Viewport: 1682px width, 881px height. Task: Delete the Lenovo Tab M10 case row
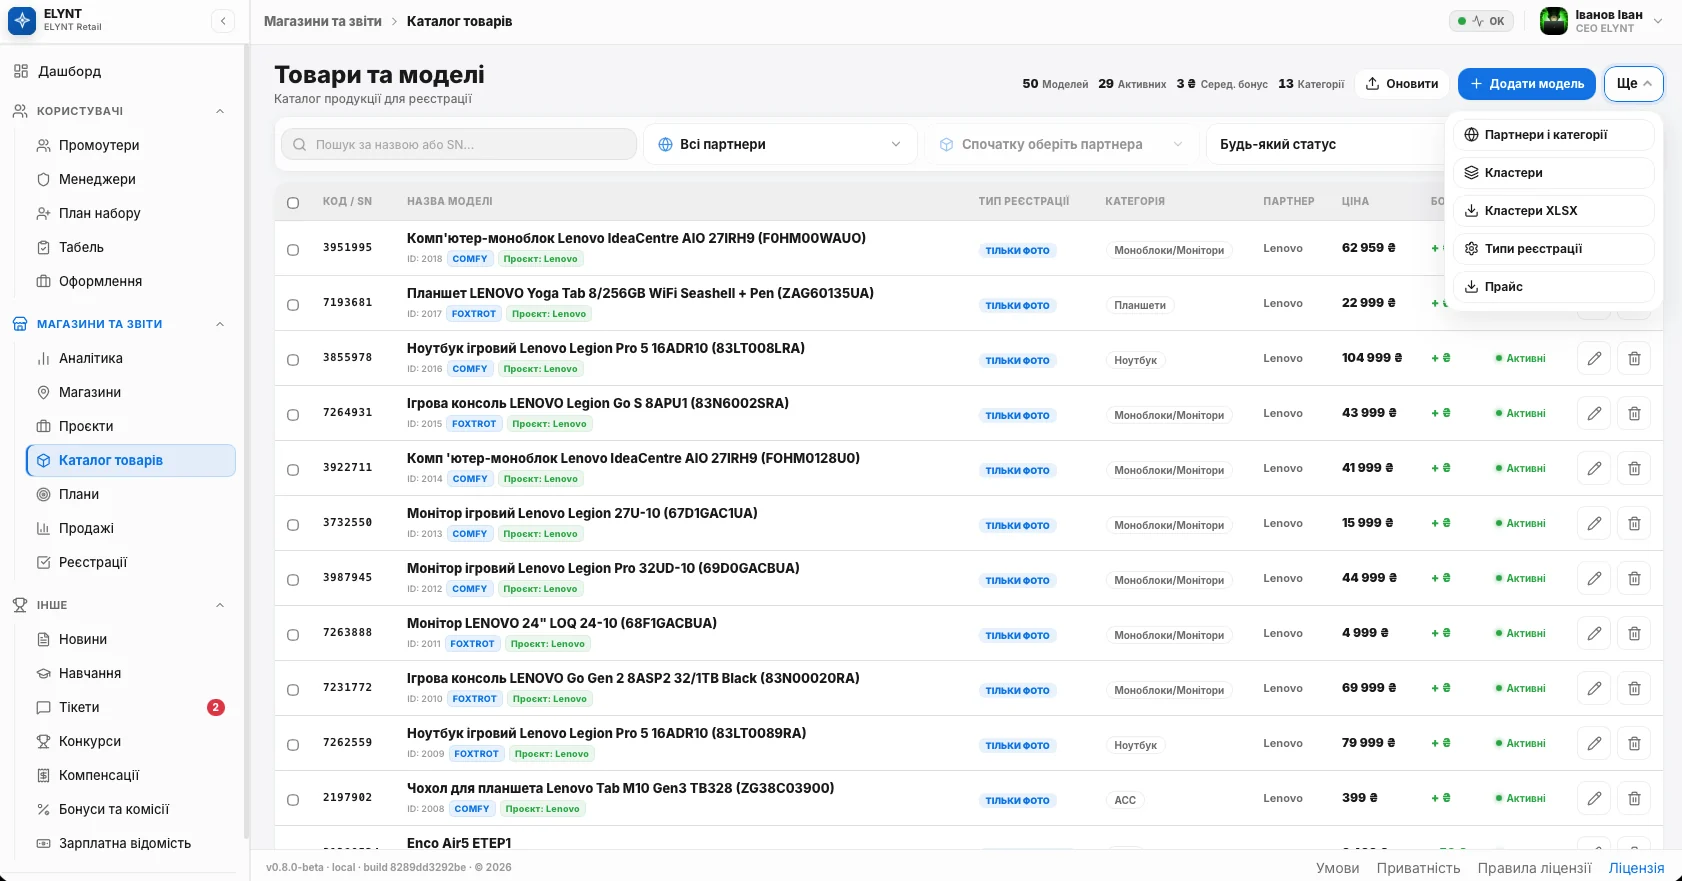(1634, 798)
